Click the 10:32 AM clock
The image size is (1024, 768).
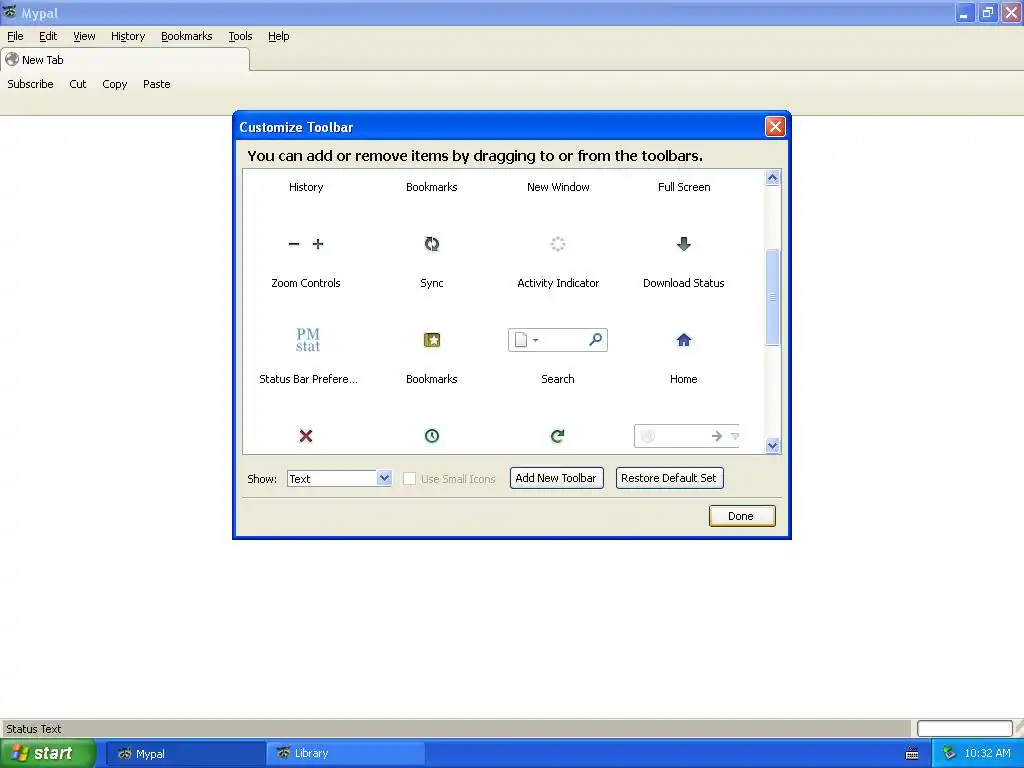pyautogui.click(x=987, y=754)
